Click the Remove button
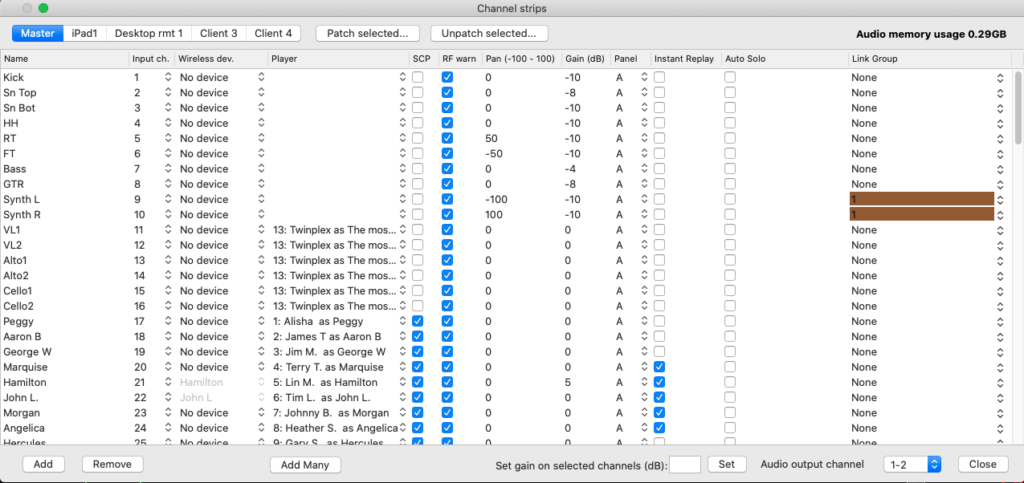The width and height of the screenshot is (1024, 483). pos(112,464)
